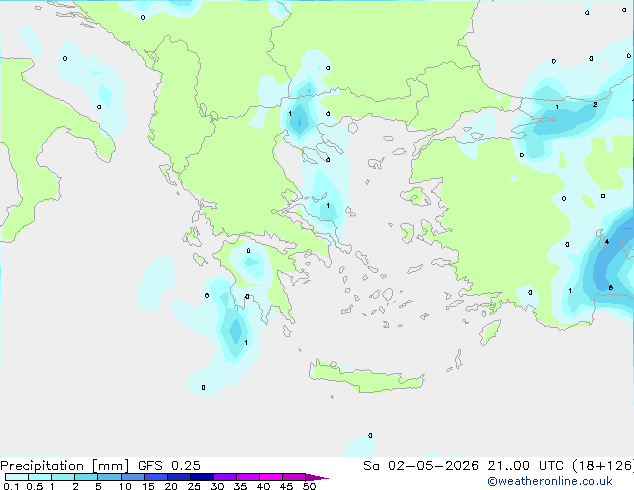Click the '25' legend scale label

tap(194, 486)
